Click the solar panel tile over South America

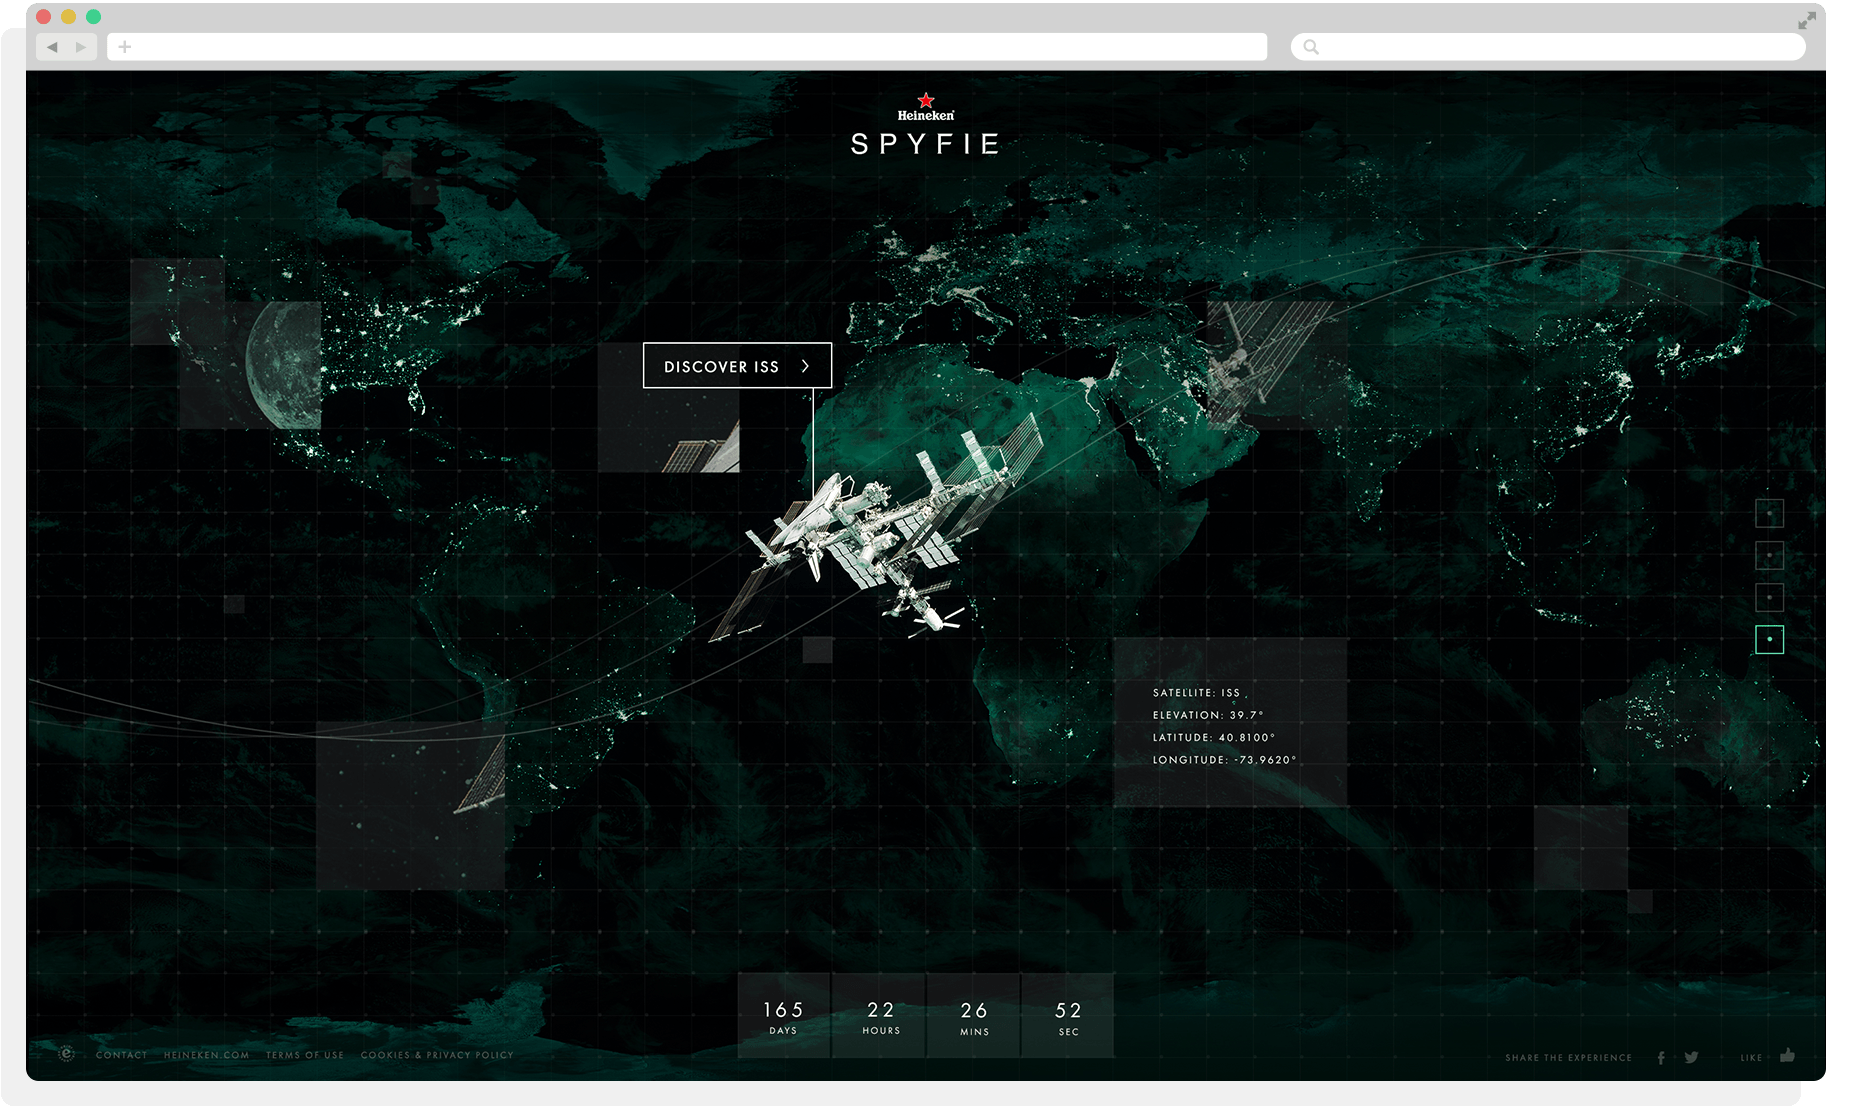[x=410, y=806]
